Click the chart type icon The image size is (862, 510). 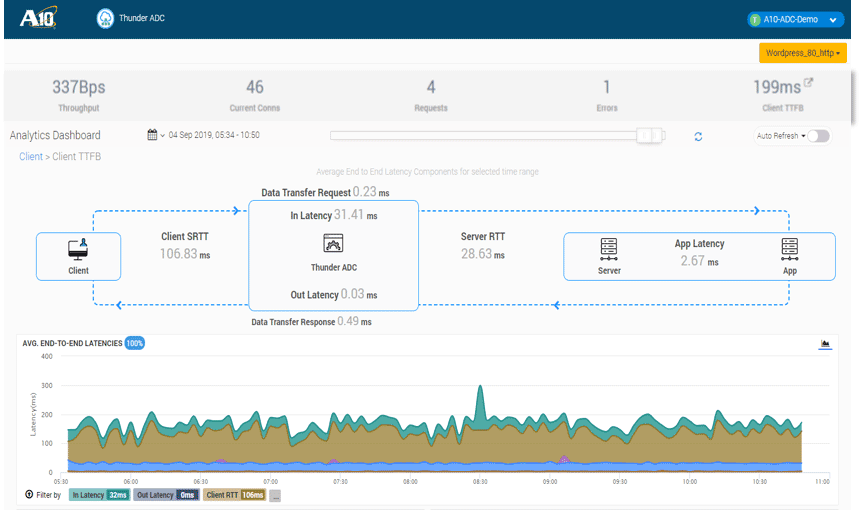(825, 344)
